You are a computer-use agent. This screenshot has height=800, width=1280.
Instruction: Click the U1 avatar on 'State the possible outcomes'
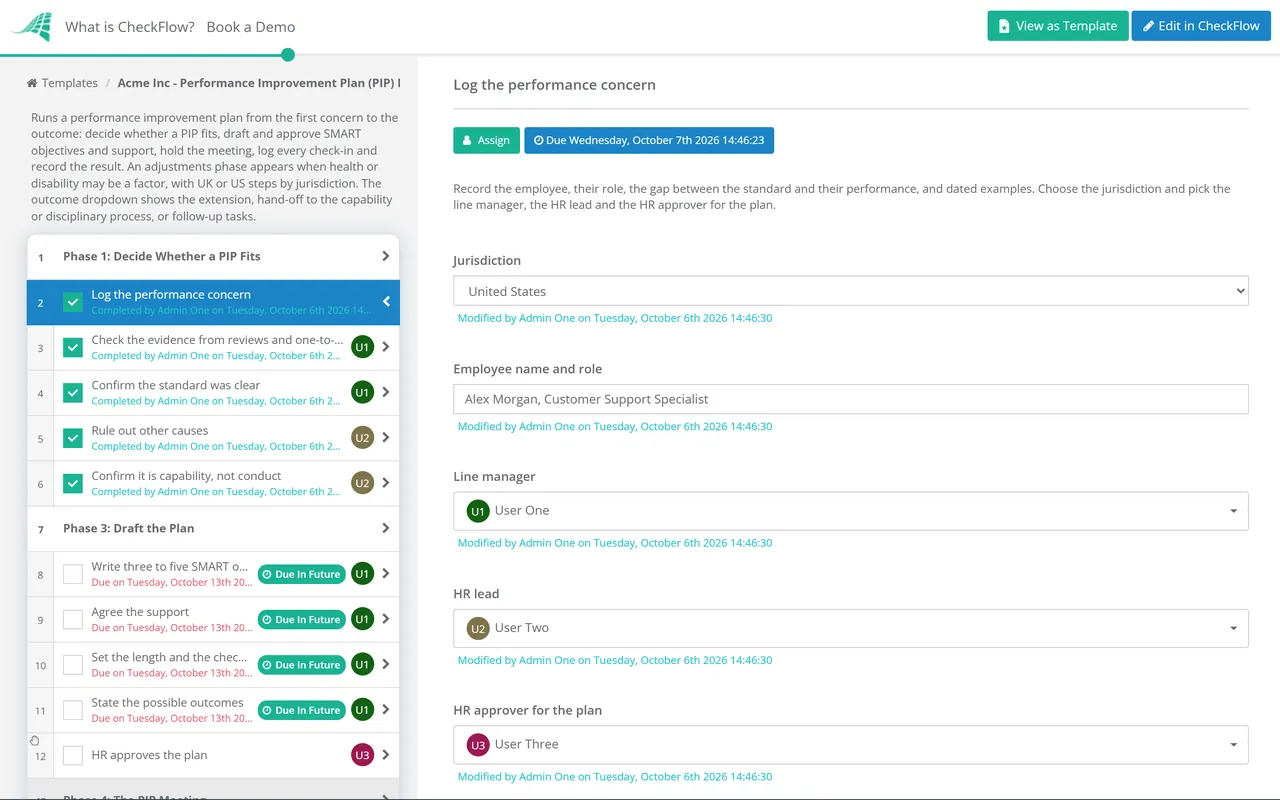(362, 710)
